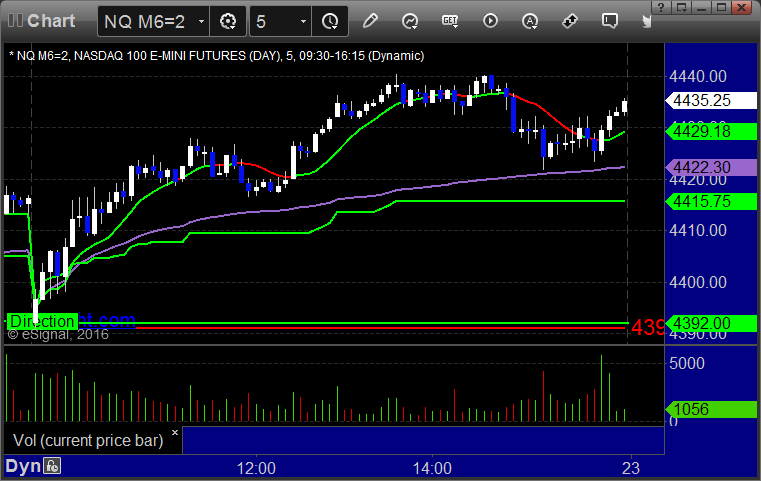The image size is (761, 481).
Task: Open the chat comment bubble icon
Action: (x=610, y=21)
